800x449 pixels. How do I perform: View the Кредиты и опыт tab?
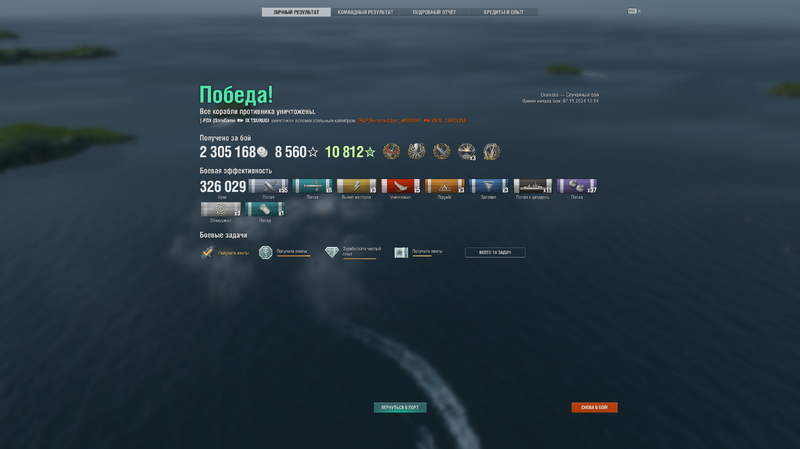504,12
